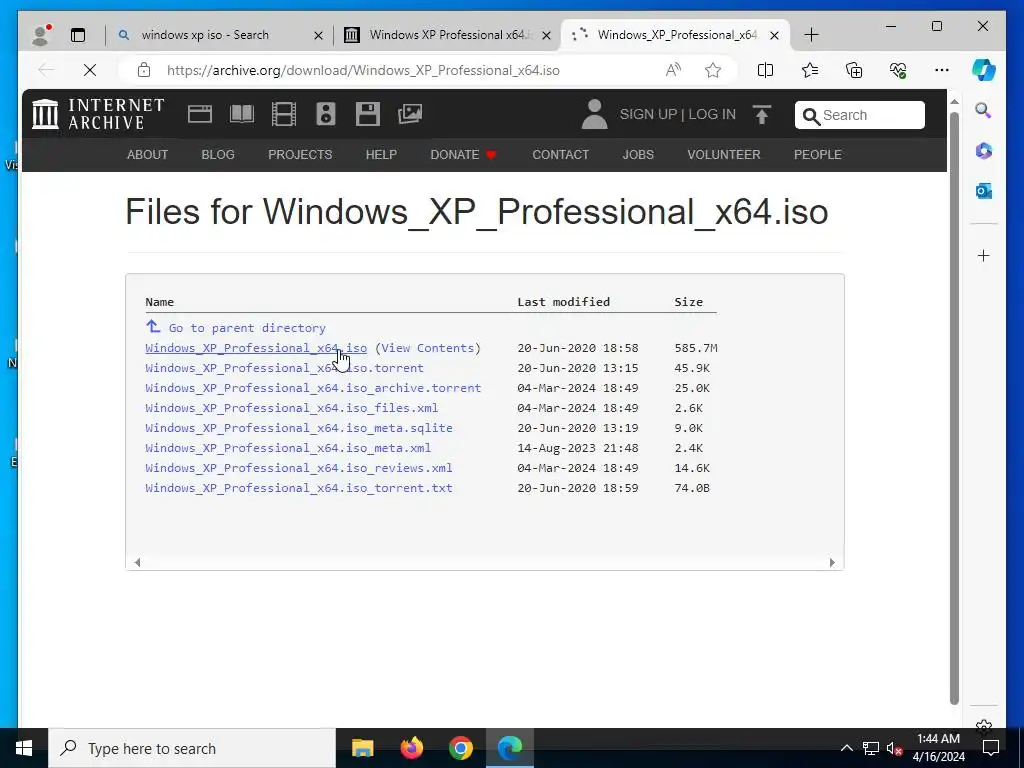
Task: Open Outlook sidebar icon
Action: point(984,191)
